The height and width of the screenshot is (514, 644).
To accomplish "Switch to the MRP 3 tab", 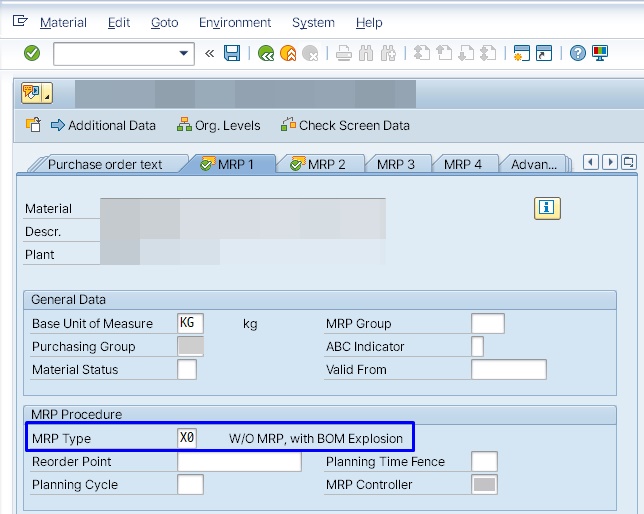I will coord(396,164).
